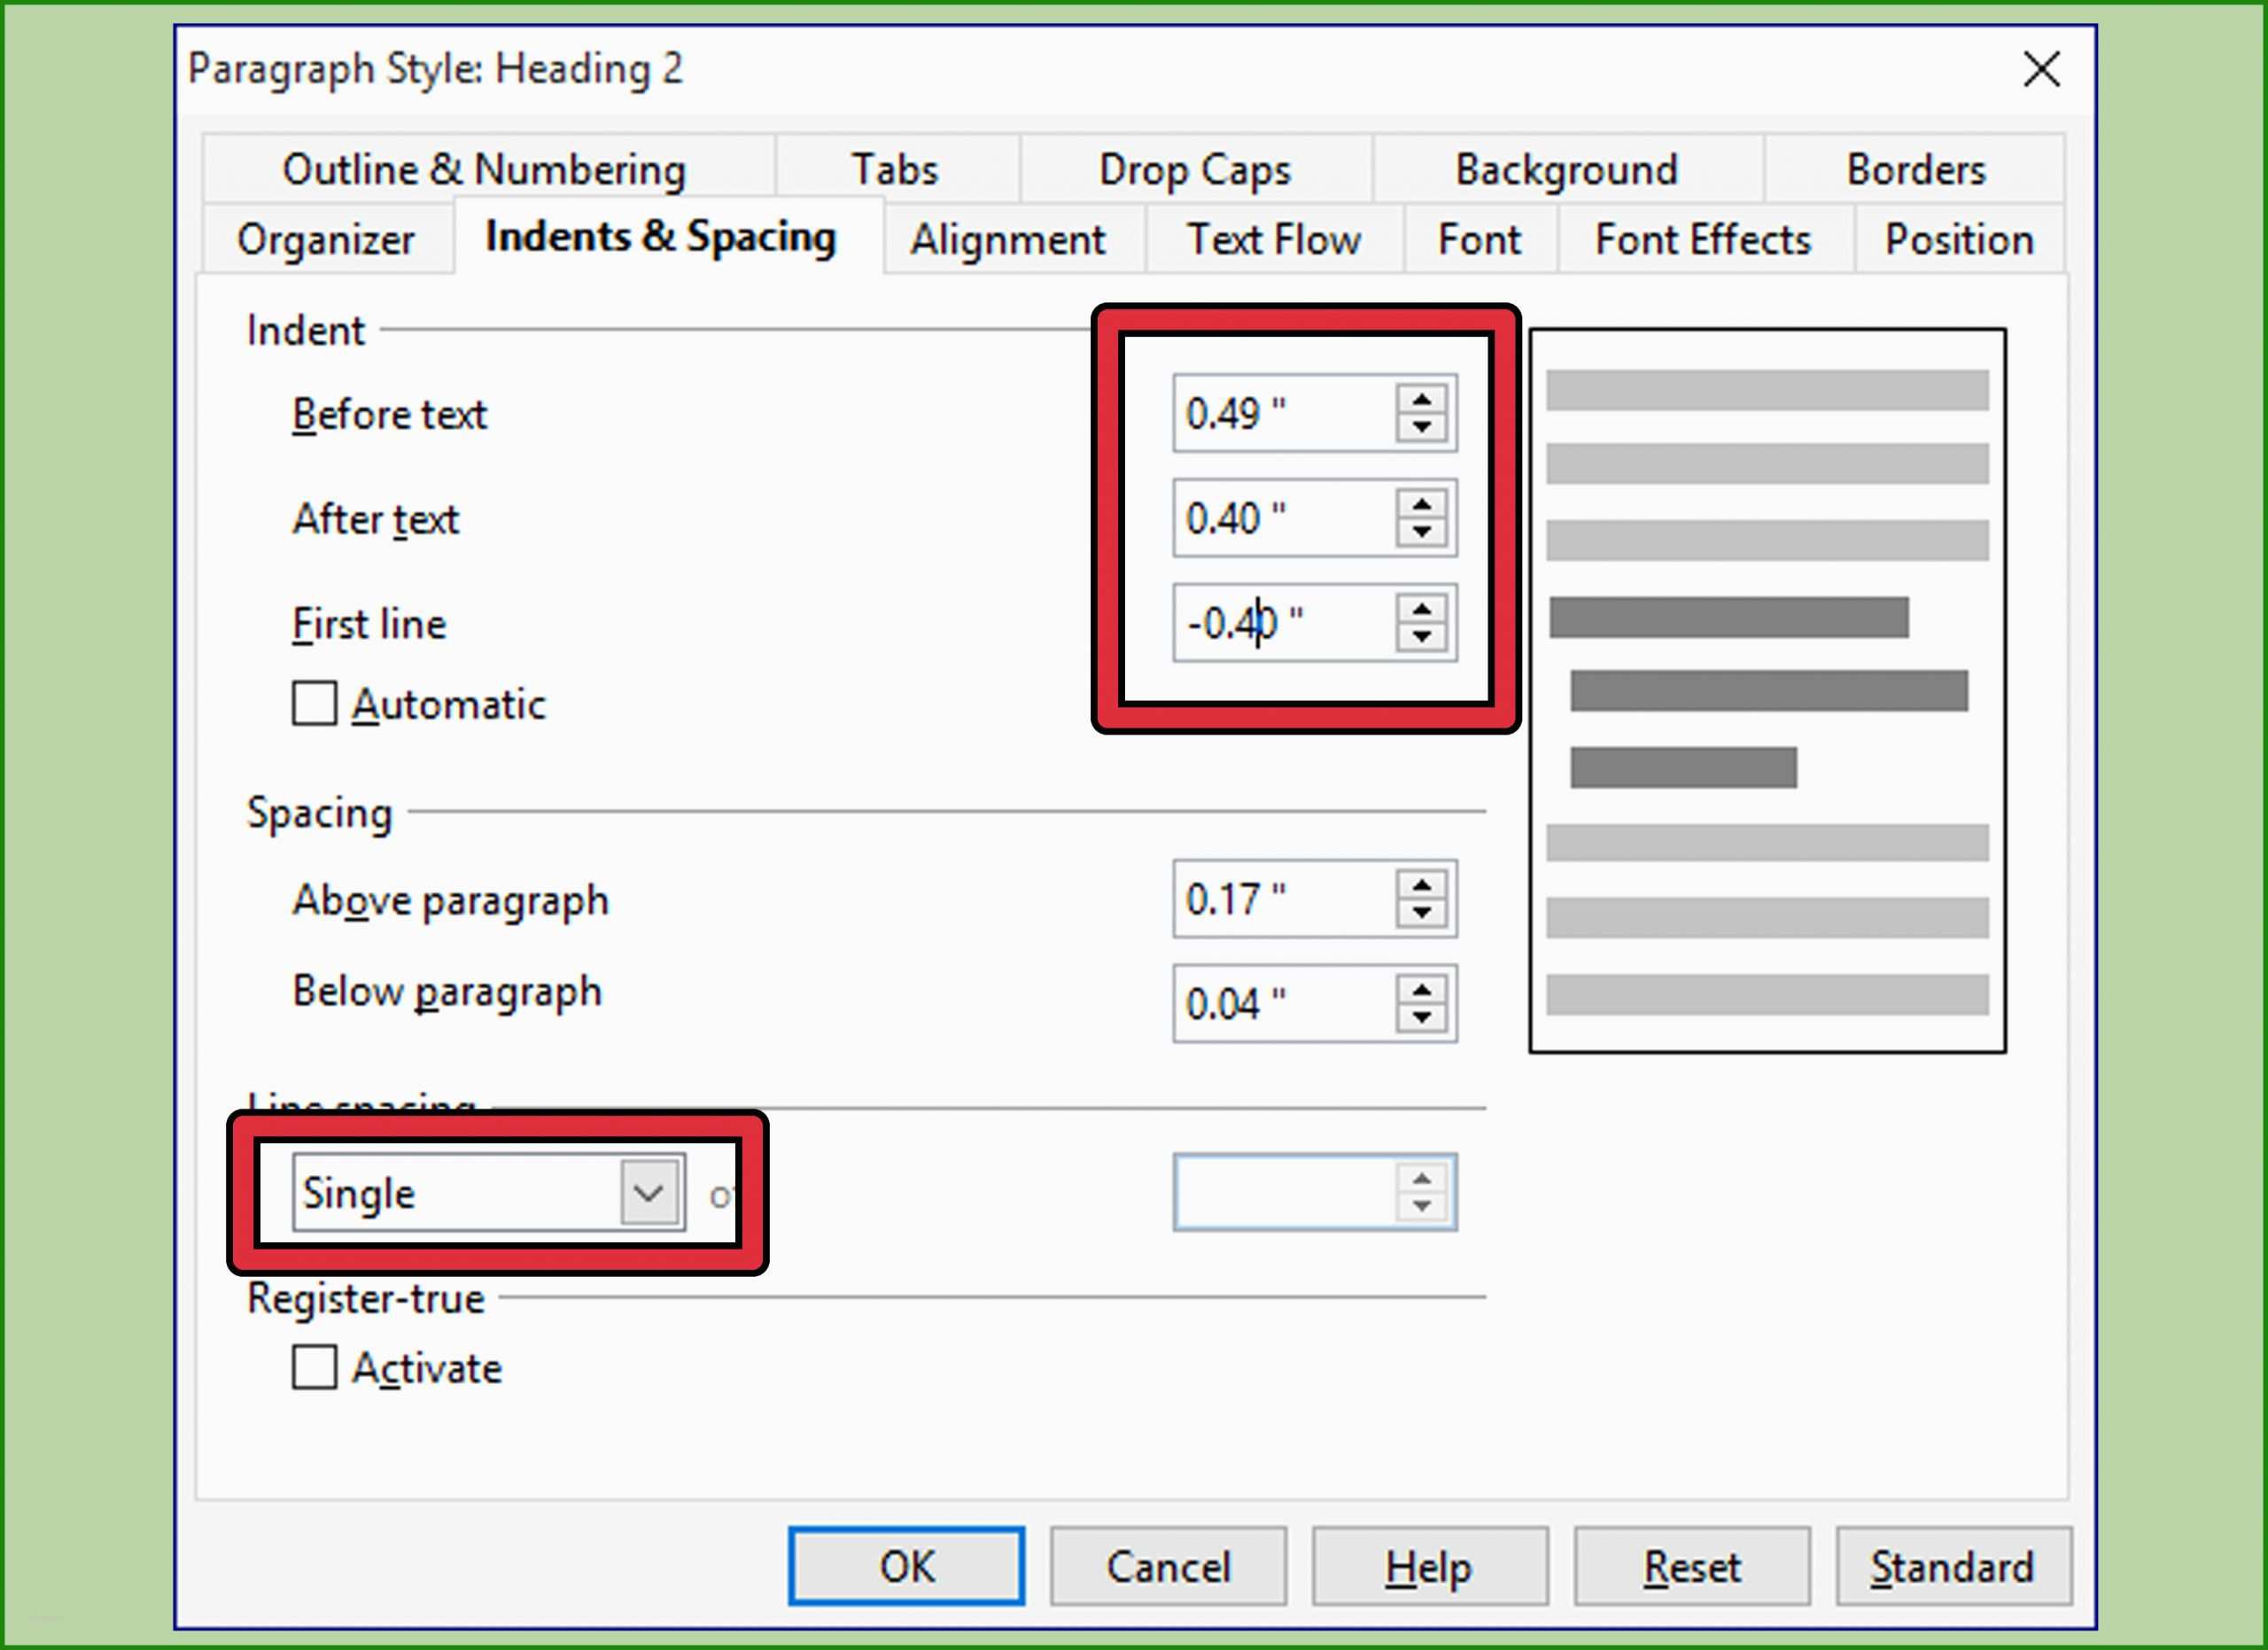Switch to the Alignment tab
Screen dimensions: 2268x1650
click(x=1007, y=240)
